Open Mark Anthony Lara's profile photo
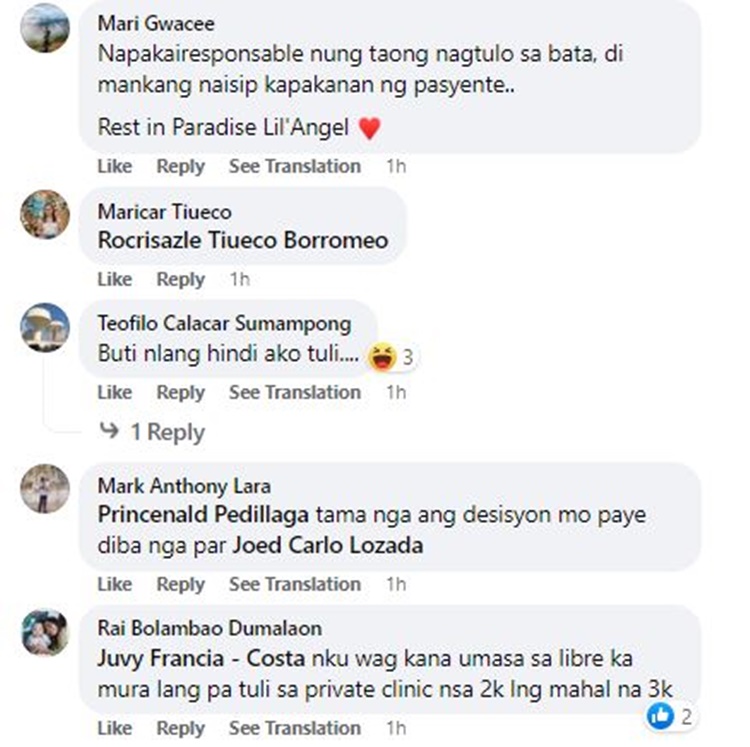The image size is (750, 747). (x=45, y=489)
